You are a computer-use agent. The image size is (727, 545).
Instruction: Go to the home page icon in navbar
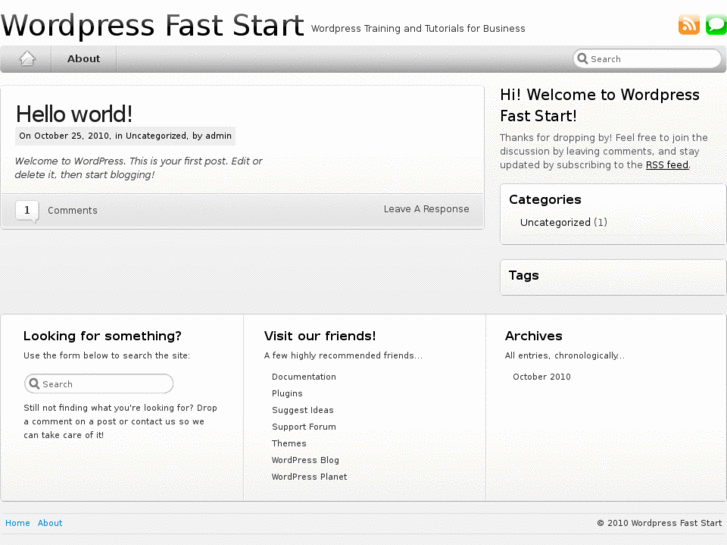(x=27, y=58)
